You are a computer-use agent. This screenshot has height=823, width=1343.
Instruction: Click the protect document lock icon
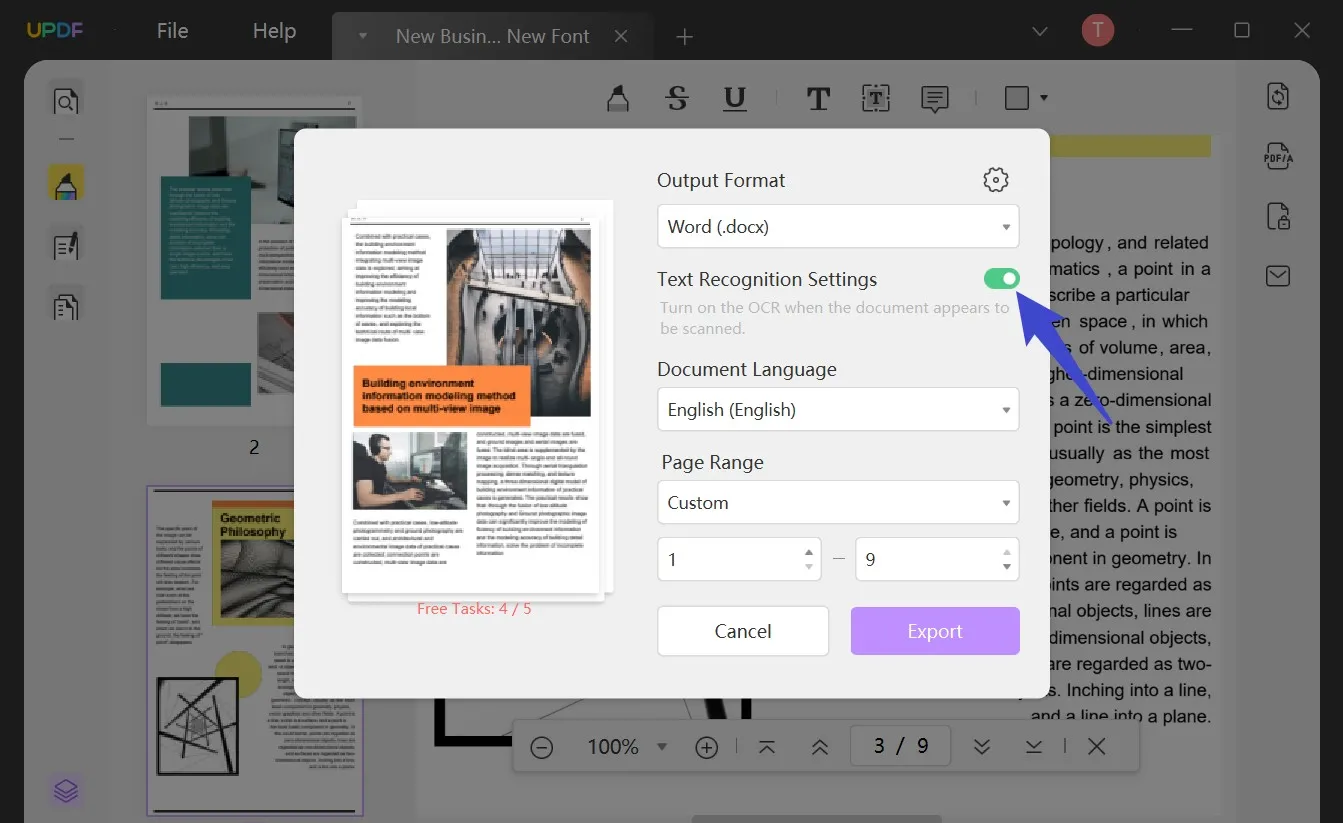(x=1278, y=216)
